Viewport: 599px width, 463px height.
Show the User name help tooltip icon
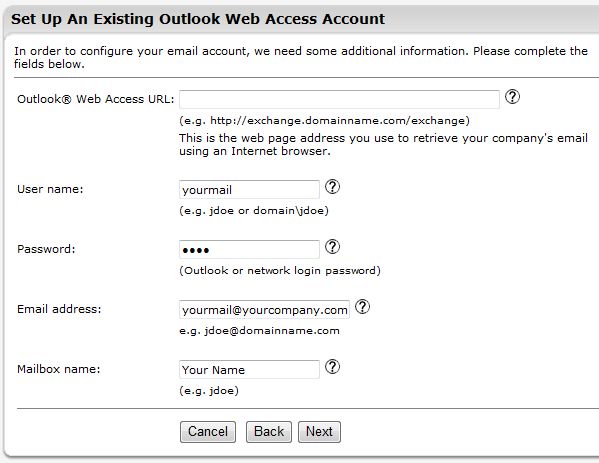(x=332, y=187)
